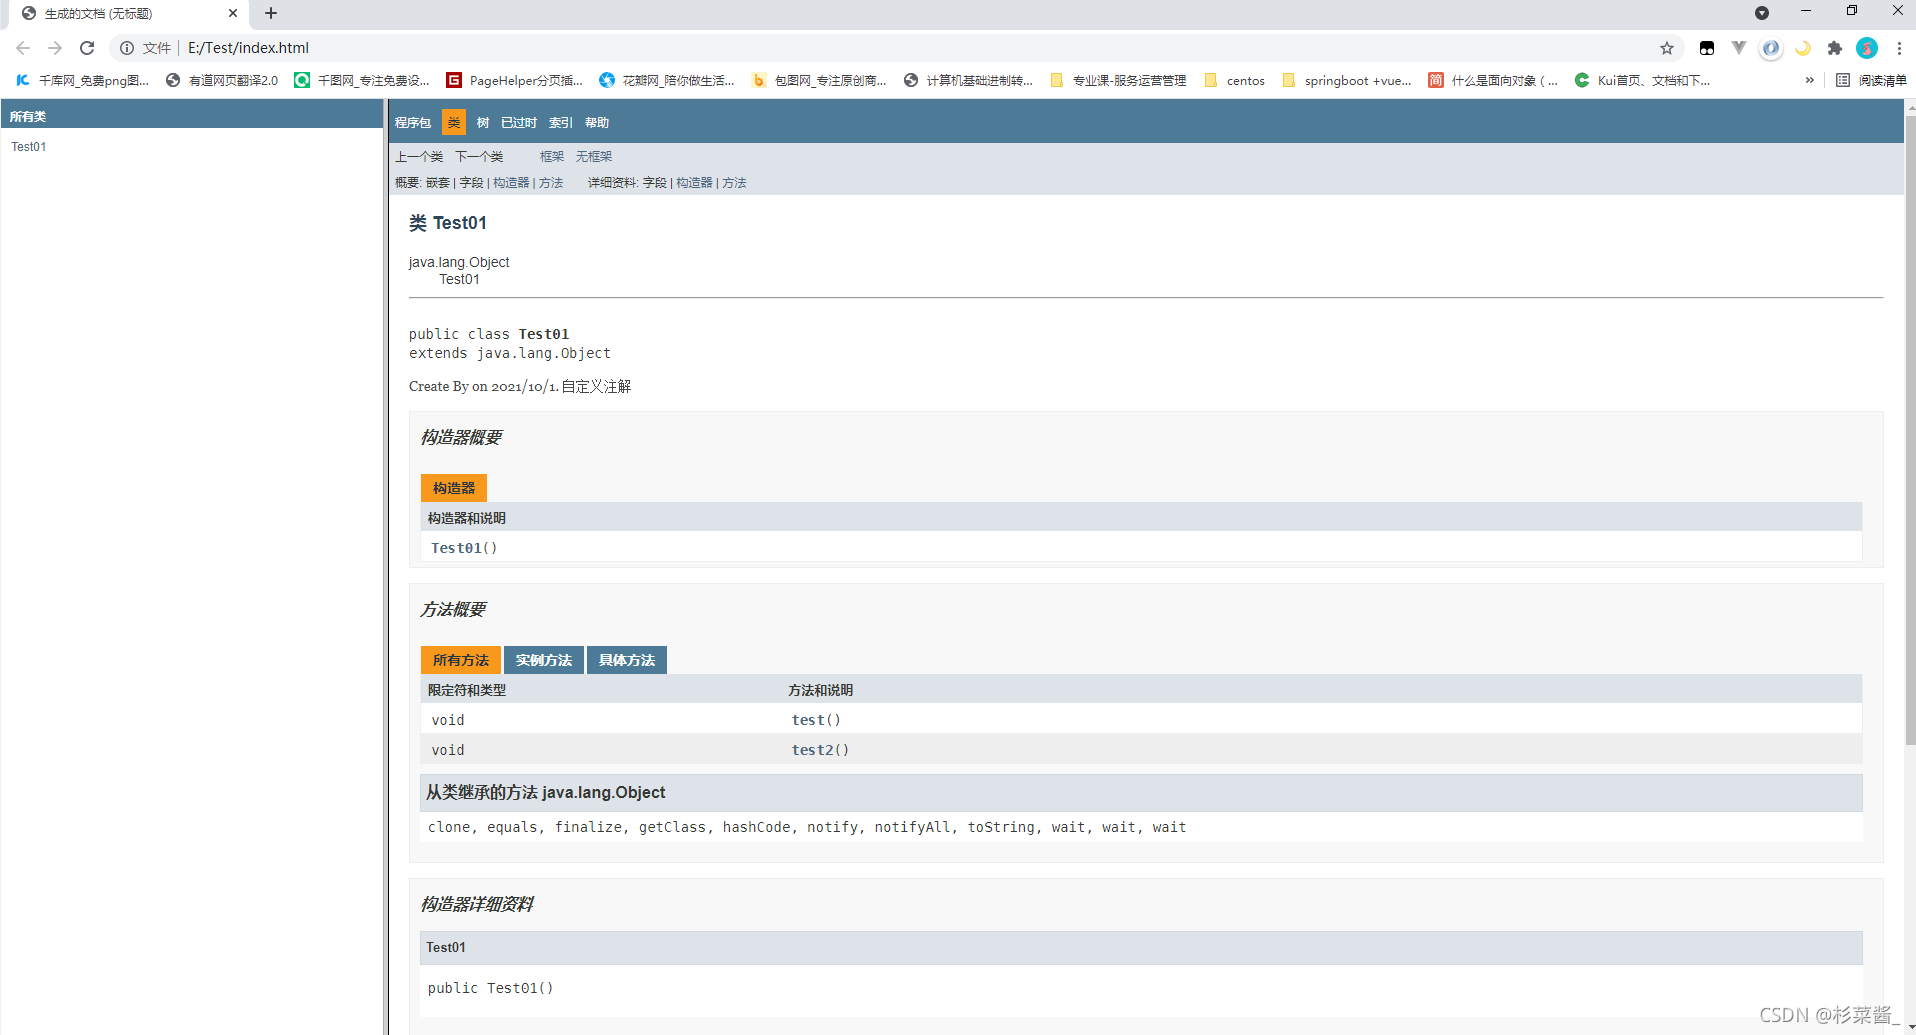Open the PageHelper分页插件 bookmark
Image resolution: width=1916 pixels, height=1035 pixels.
[x=514, y=80]
